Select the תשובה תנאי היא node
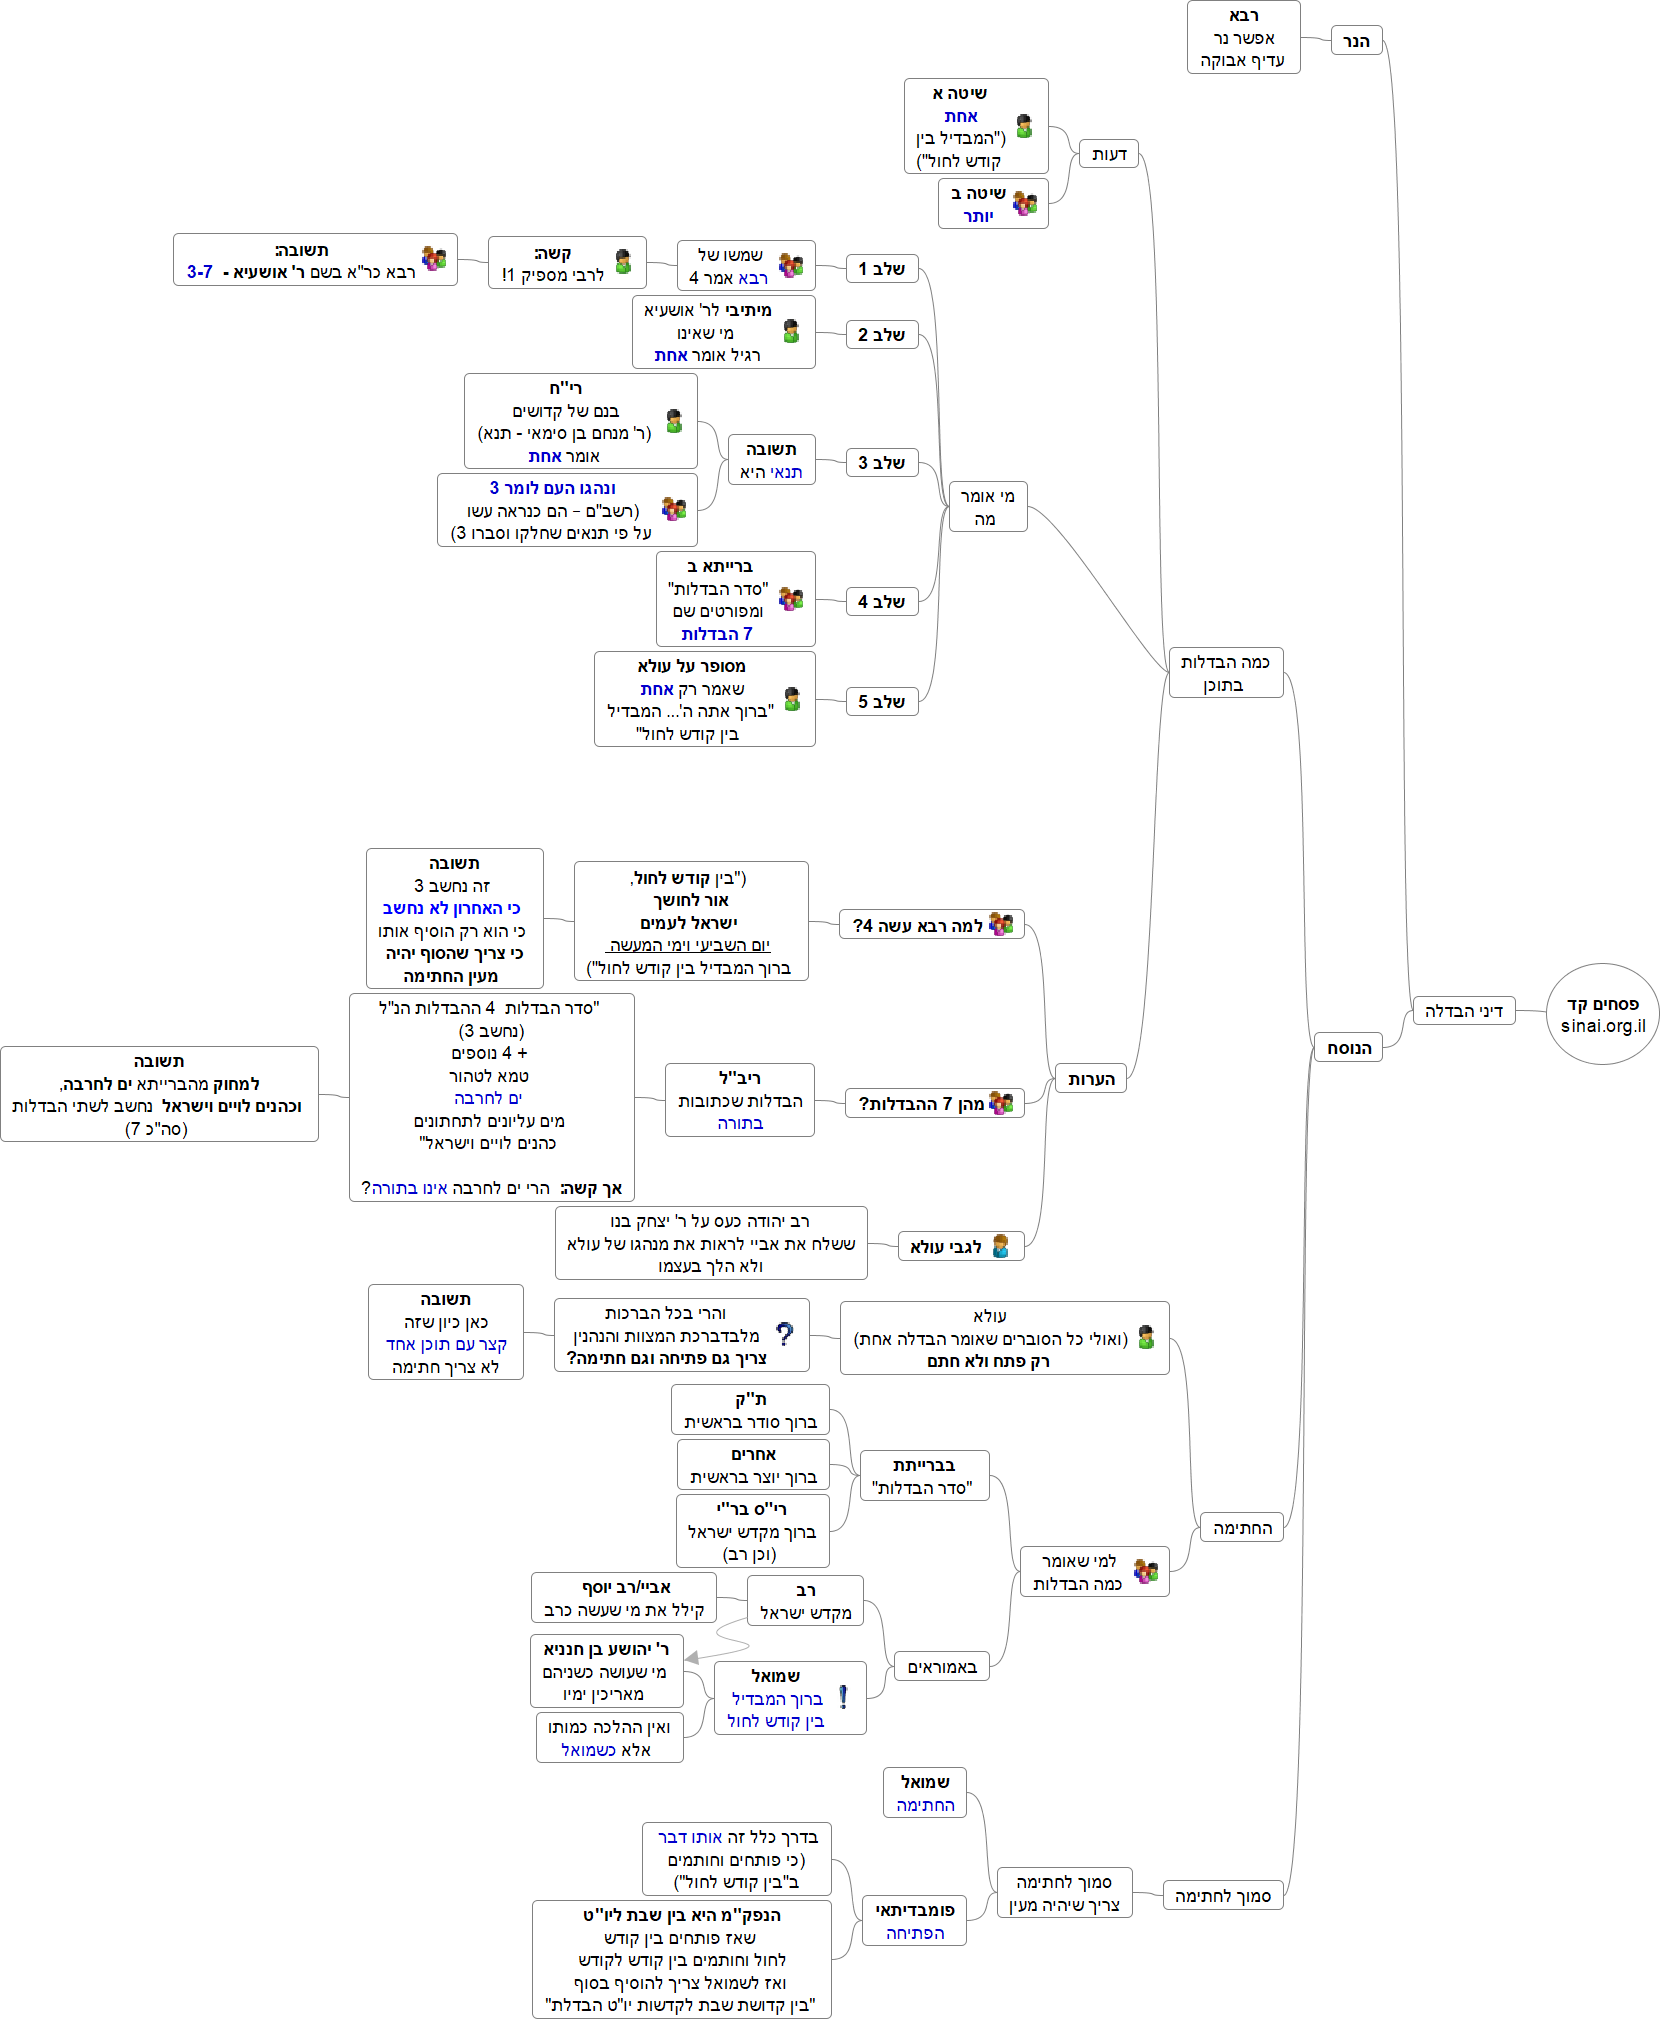1660x2019 pixels. [x=771, y=460]
